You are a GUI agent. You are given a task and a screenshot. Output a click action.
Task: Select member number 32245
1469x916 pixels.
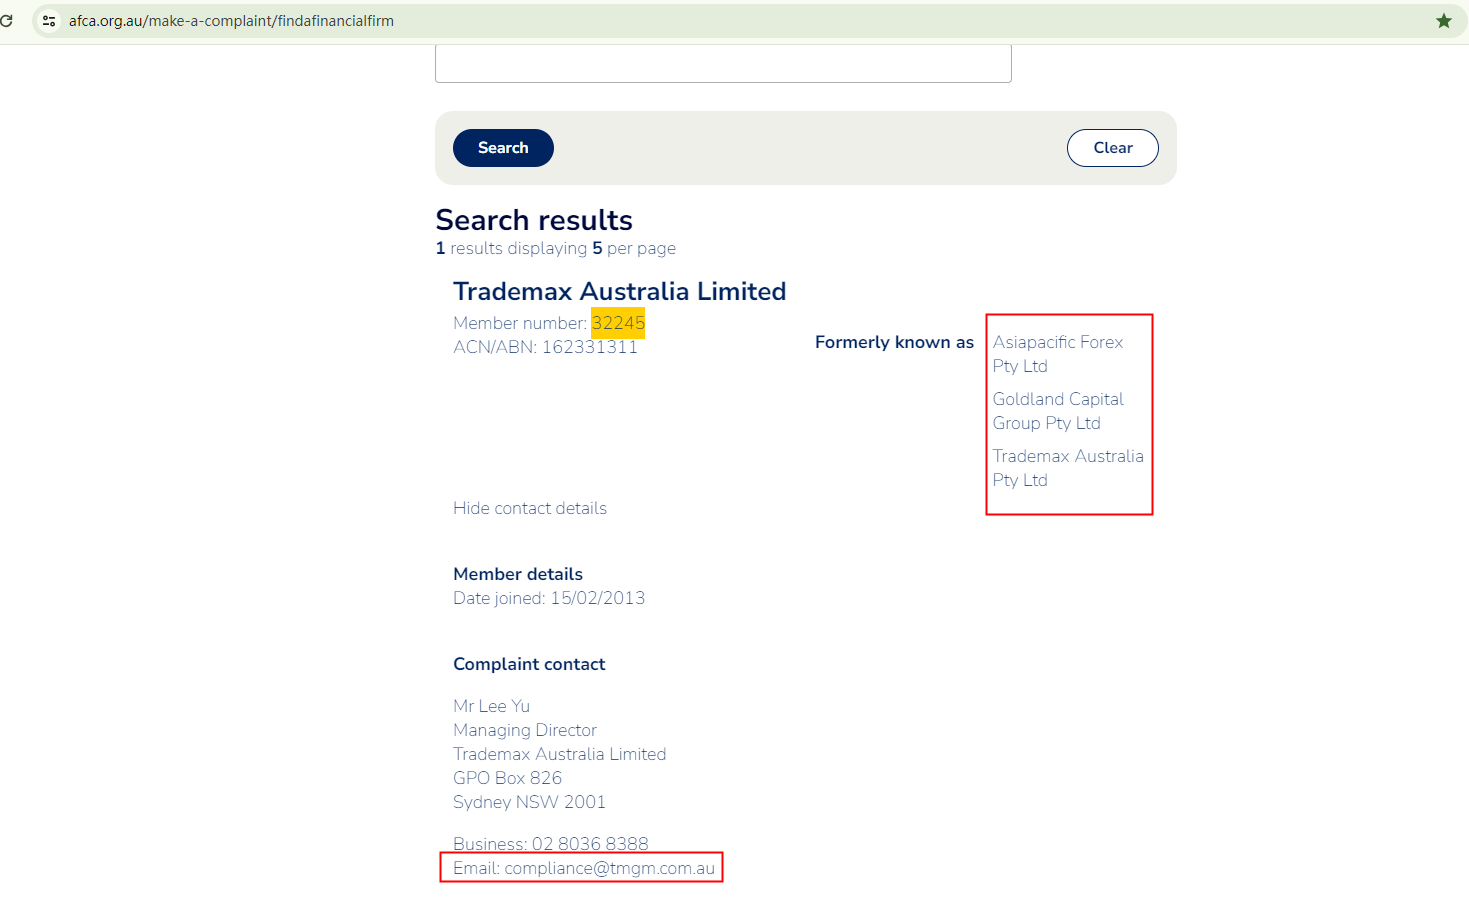[x=618, y=323]
